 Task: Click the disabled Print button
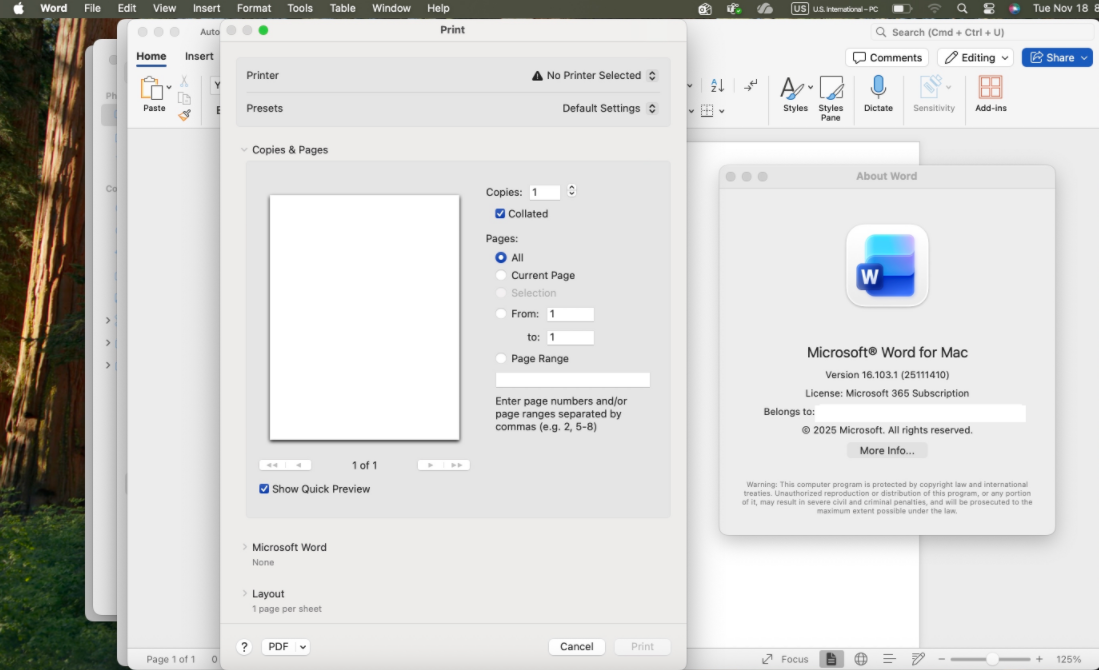tap(642, 646)
